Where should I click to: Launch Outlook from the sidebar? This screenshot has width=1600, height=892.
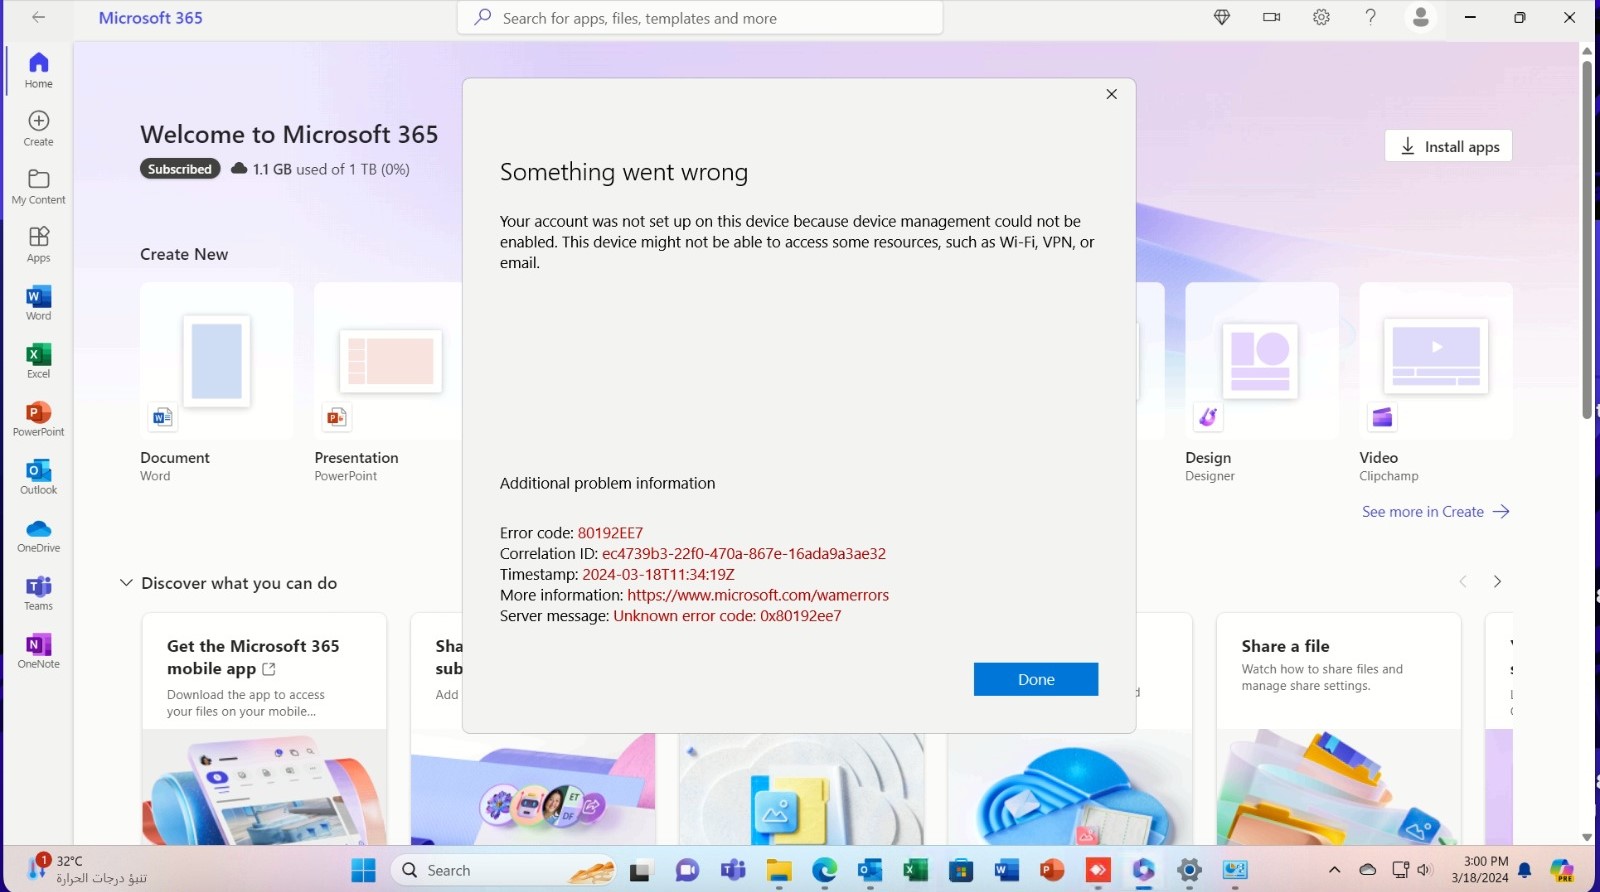pos(38,476)
